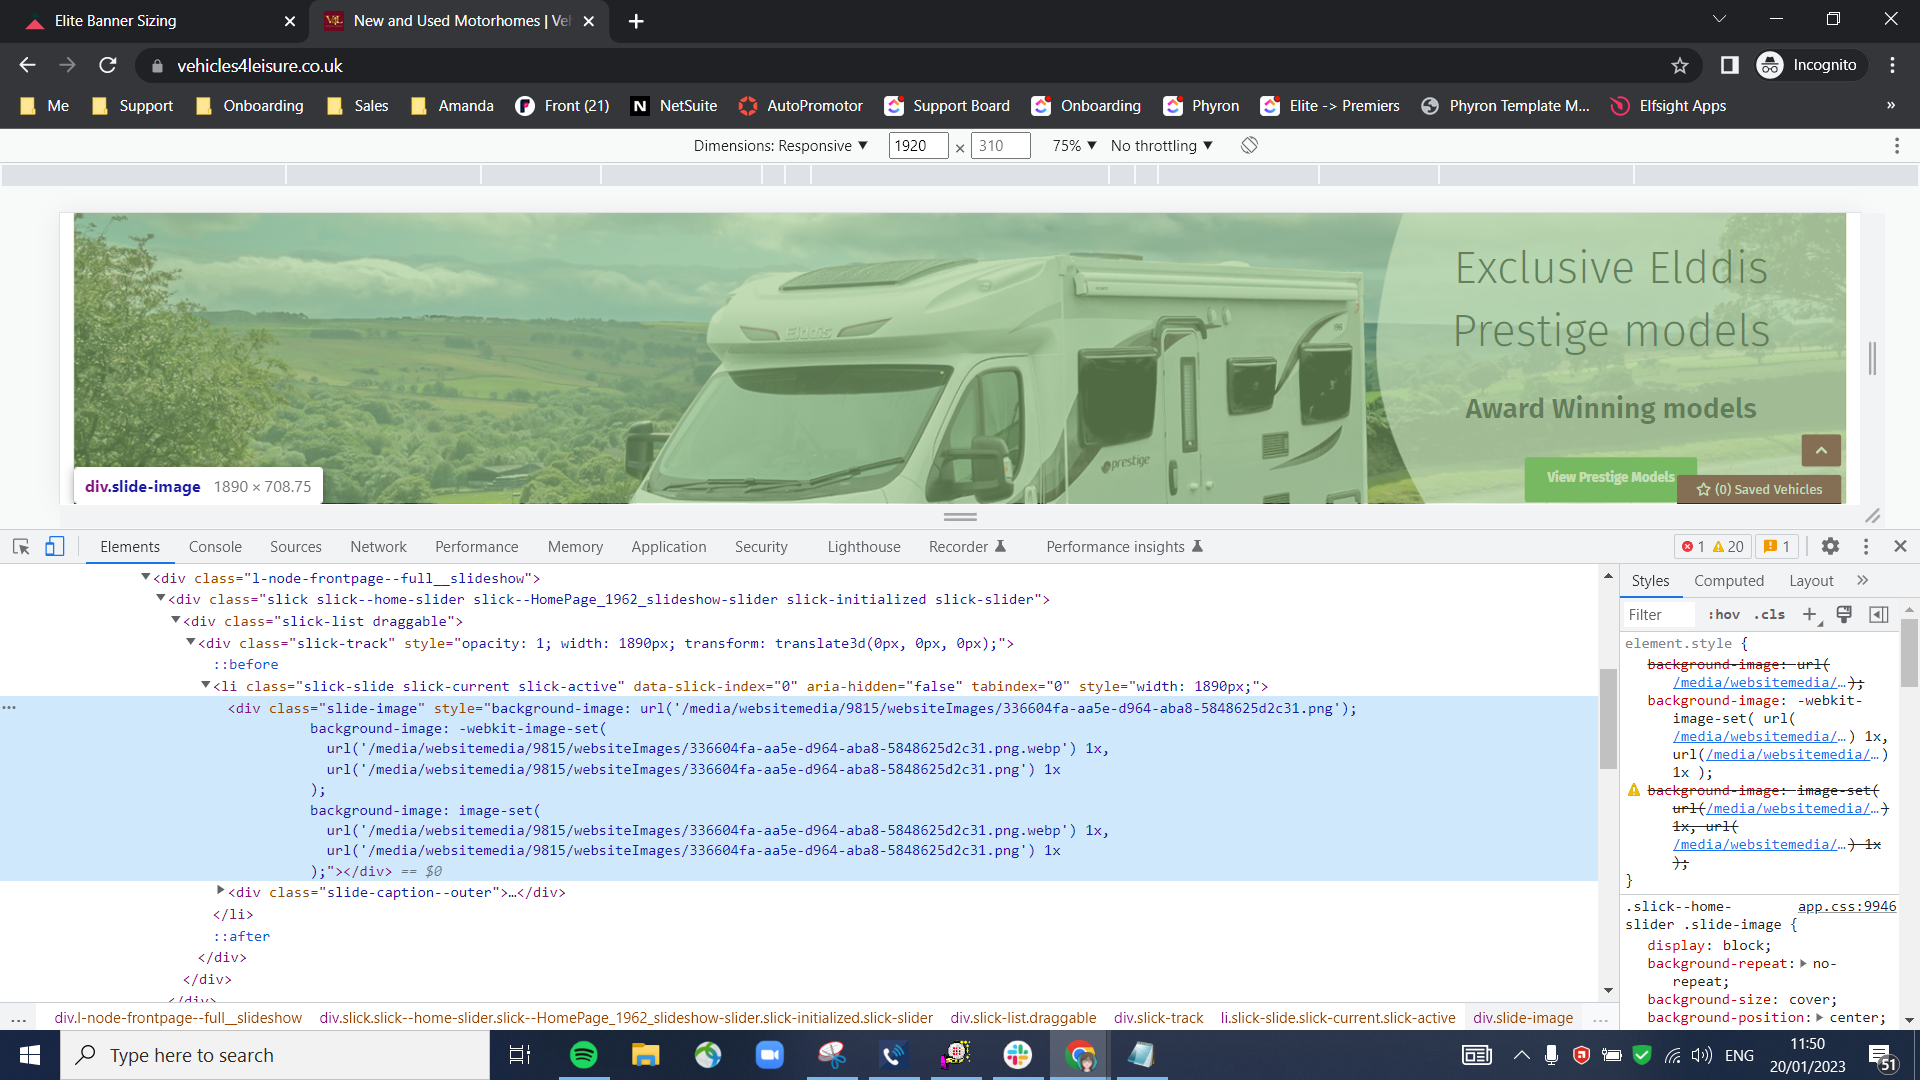The width and height of the screenshot is (1920, 1080).
Task: Open Slack from the taskbar
Action: (x=1017, y=1055)
